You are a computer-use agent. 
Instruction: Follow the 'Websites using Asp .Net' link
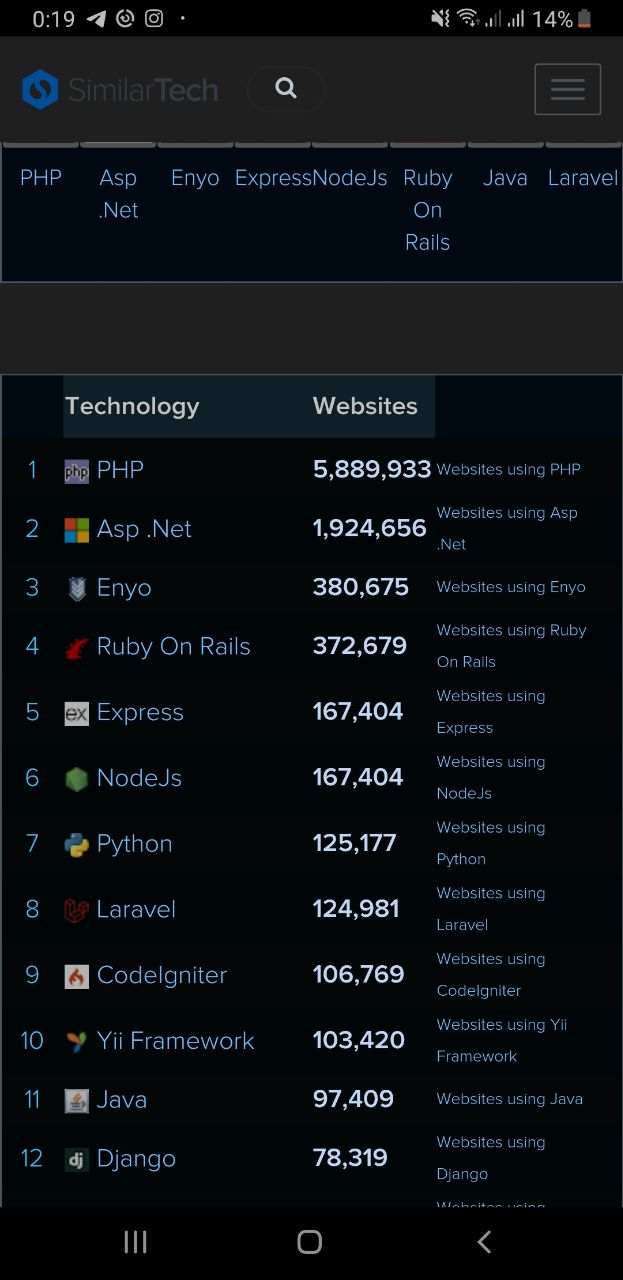coord(507,528)
